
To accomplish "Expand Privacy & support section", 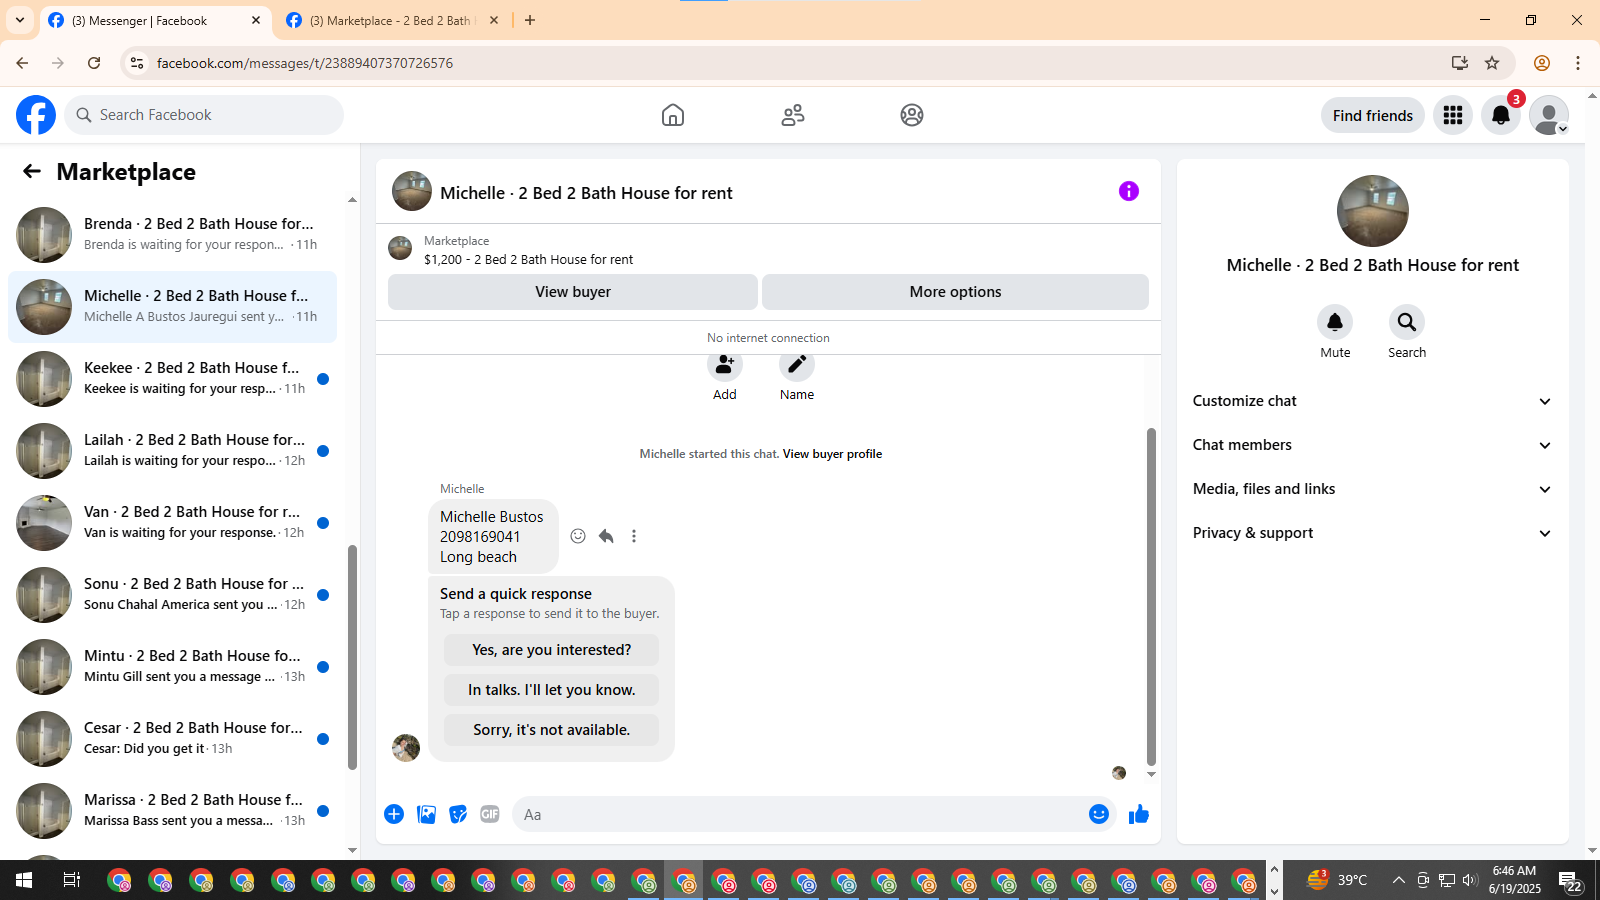I will pos(1373,533).
